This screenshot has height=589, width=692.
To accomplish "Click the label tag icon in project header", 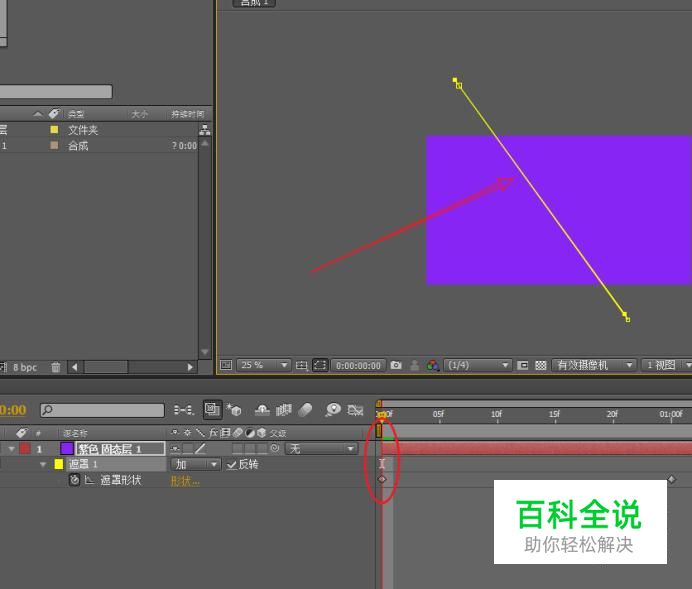I will click(54, 114).
